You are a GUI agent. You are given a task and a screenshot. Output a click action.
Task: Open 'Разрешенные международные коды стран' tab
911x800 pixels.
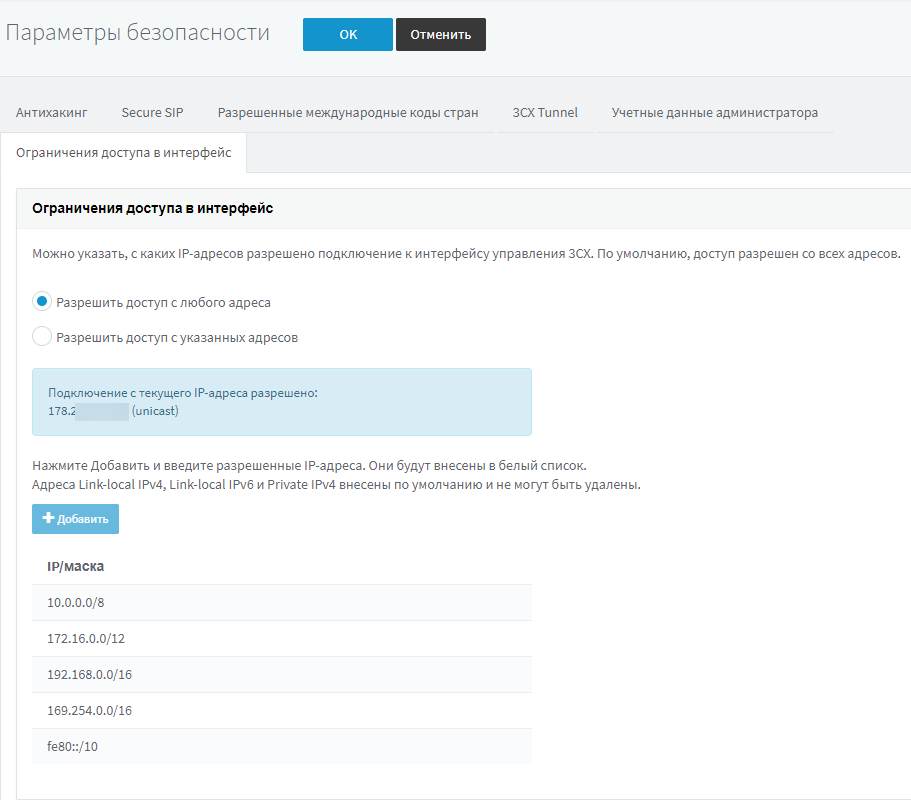(x=348, y=113)
